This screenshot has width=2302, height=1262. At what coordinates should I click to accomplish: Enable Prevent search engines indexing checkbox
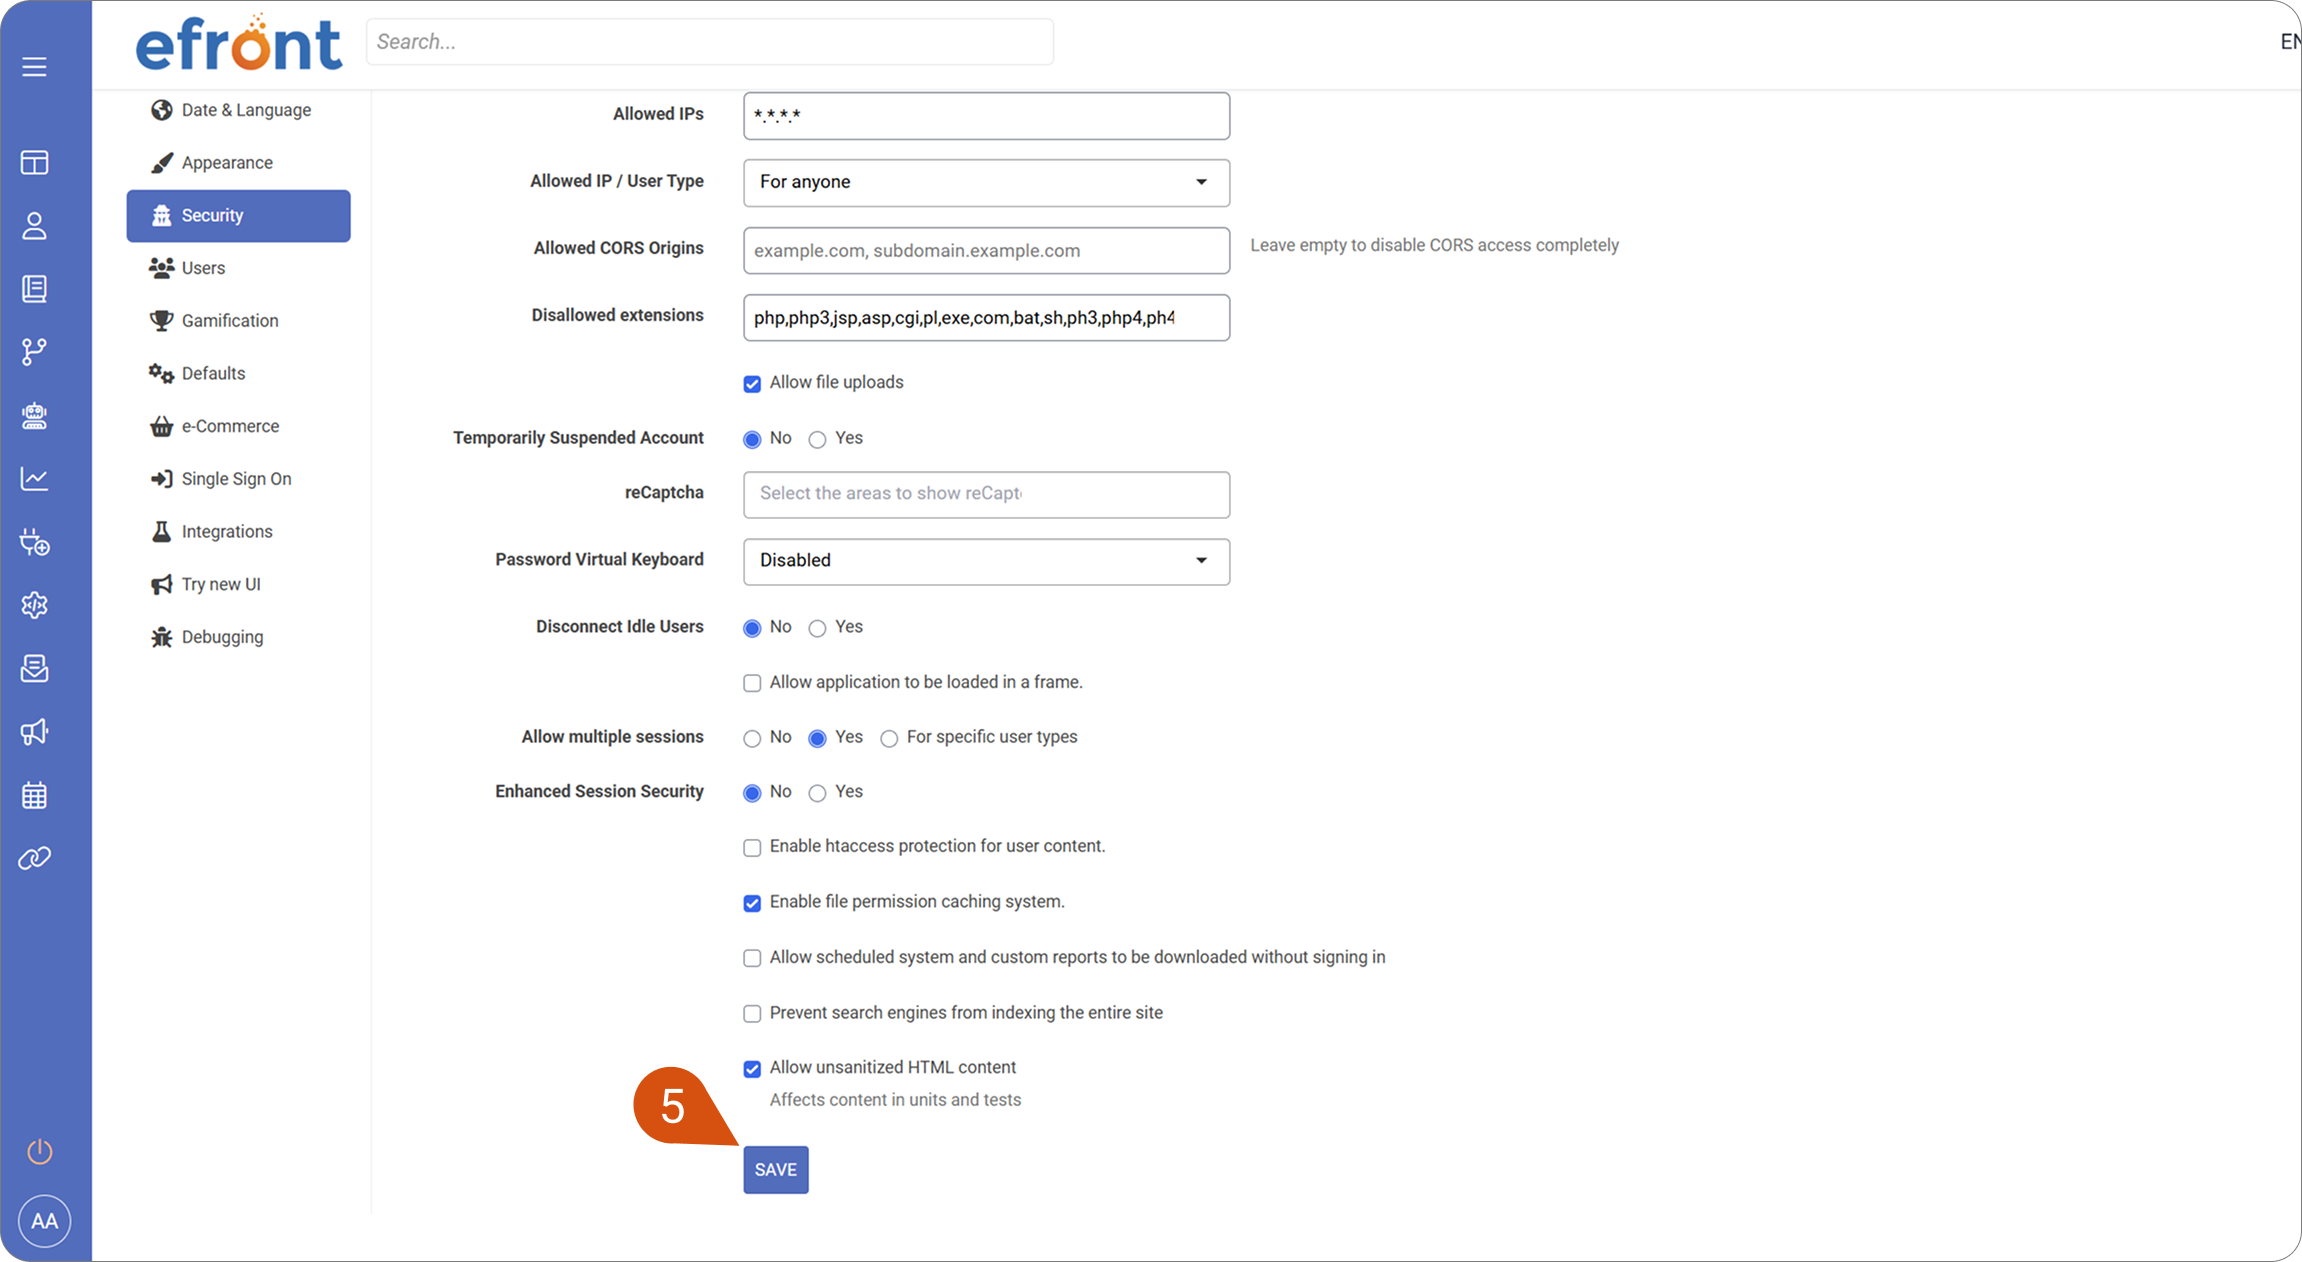click(x=752, y=1014)
